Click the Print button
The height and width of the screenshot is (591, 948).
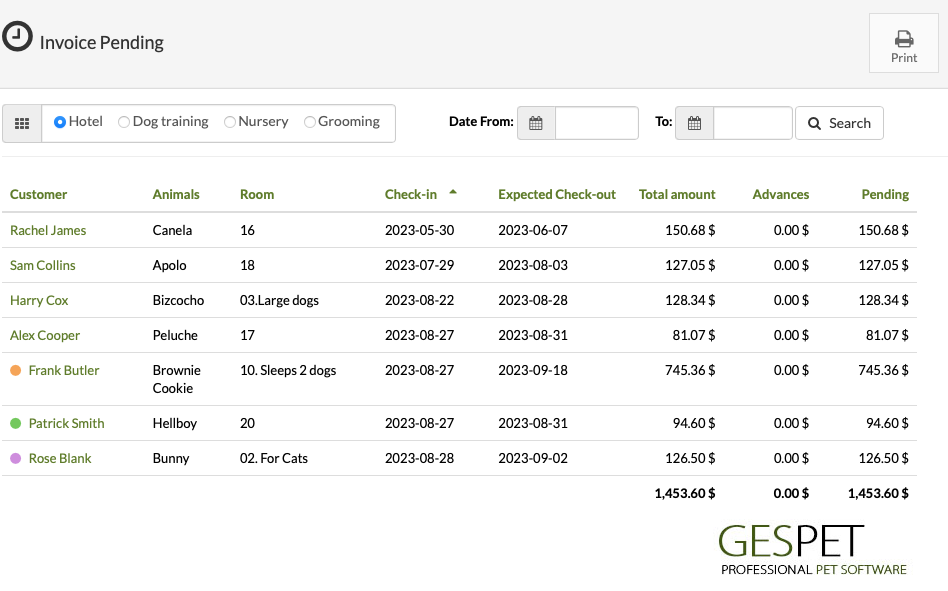coord(903,44)
